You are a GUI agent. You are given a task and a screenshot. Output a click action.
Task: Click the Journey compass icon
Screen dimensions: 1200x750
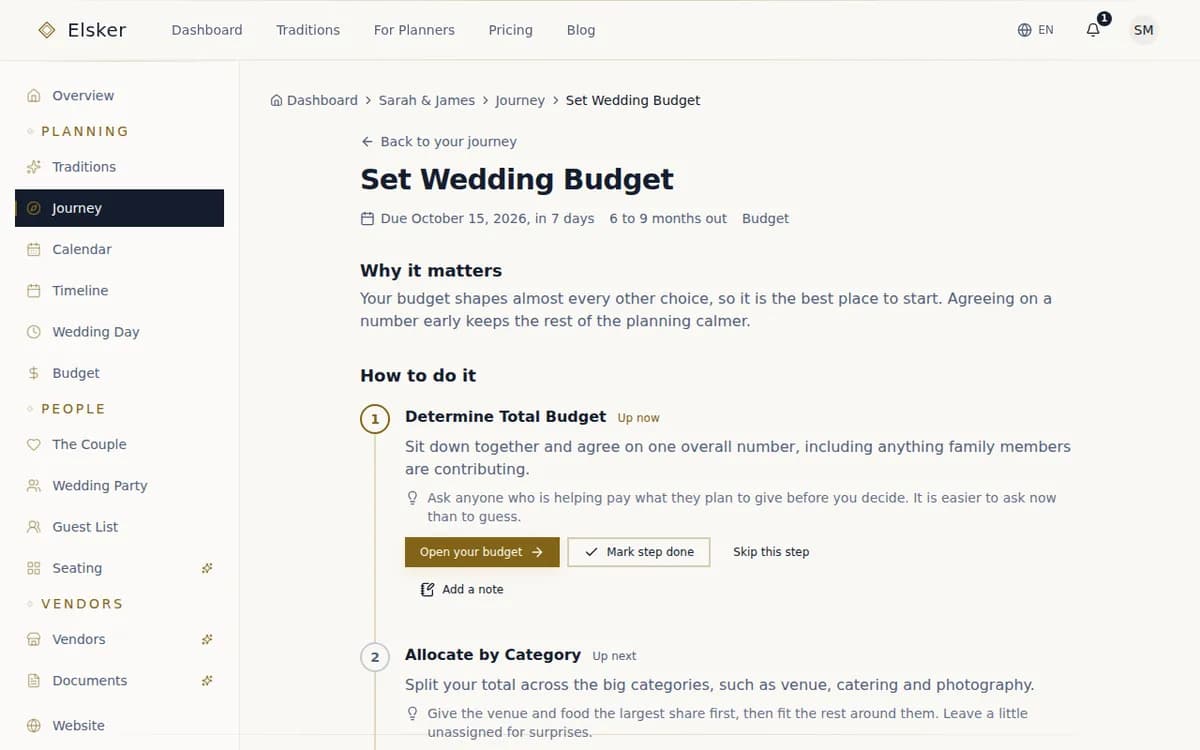[x=33, y=208]
